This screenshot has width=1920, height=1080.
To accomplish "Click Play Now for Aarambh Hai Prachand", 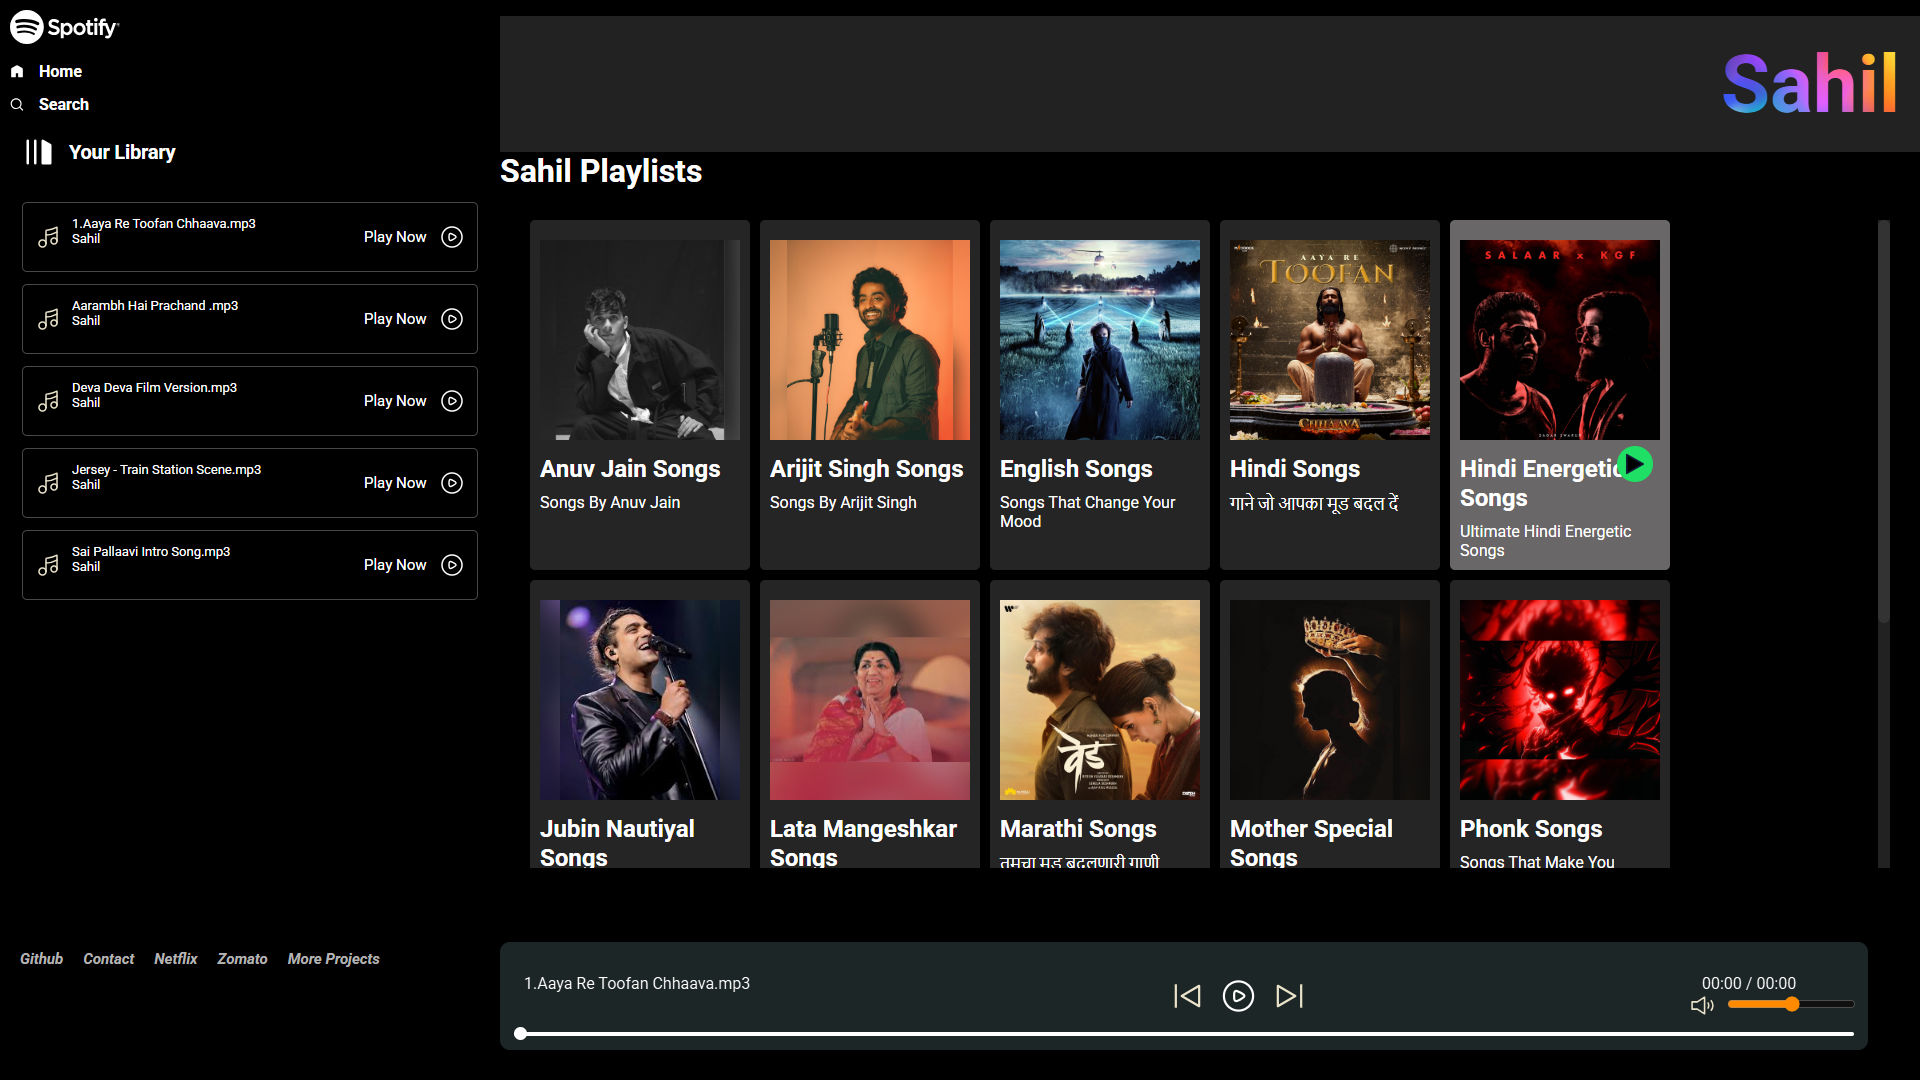I will tap(395, 319).
